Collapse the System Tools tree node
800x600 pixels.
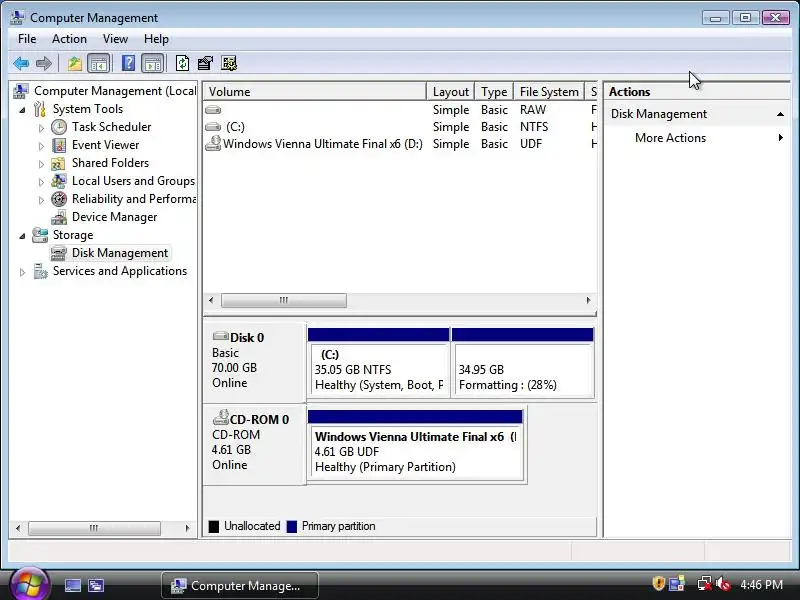22,110
